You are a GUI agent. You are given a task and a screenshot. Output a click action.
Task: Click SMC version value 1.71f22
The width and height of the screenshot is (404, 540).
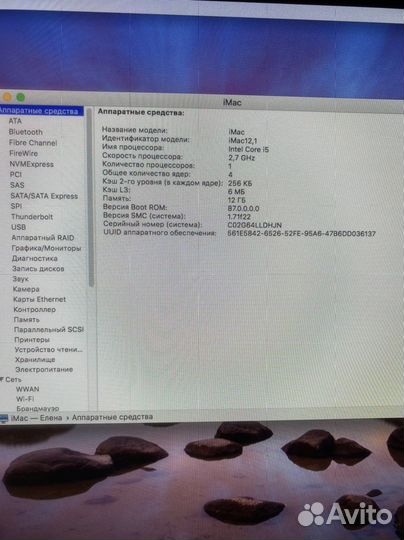tap(239, 217)
